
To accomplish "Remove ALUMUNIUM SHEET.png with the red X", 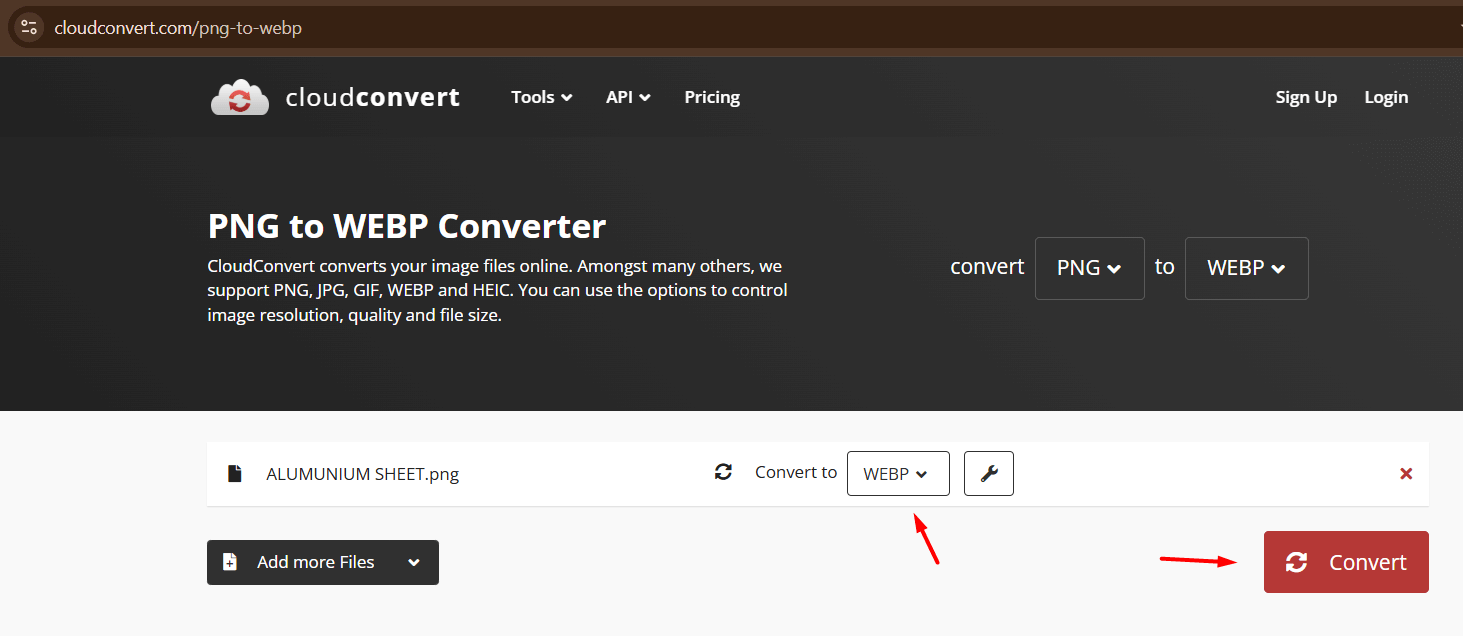I will pos(1406,474).
